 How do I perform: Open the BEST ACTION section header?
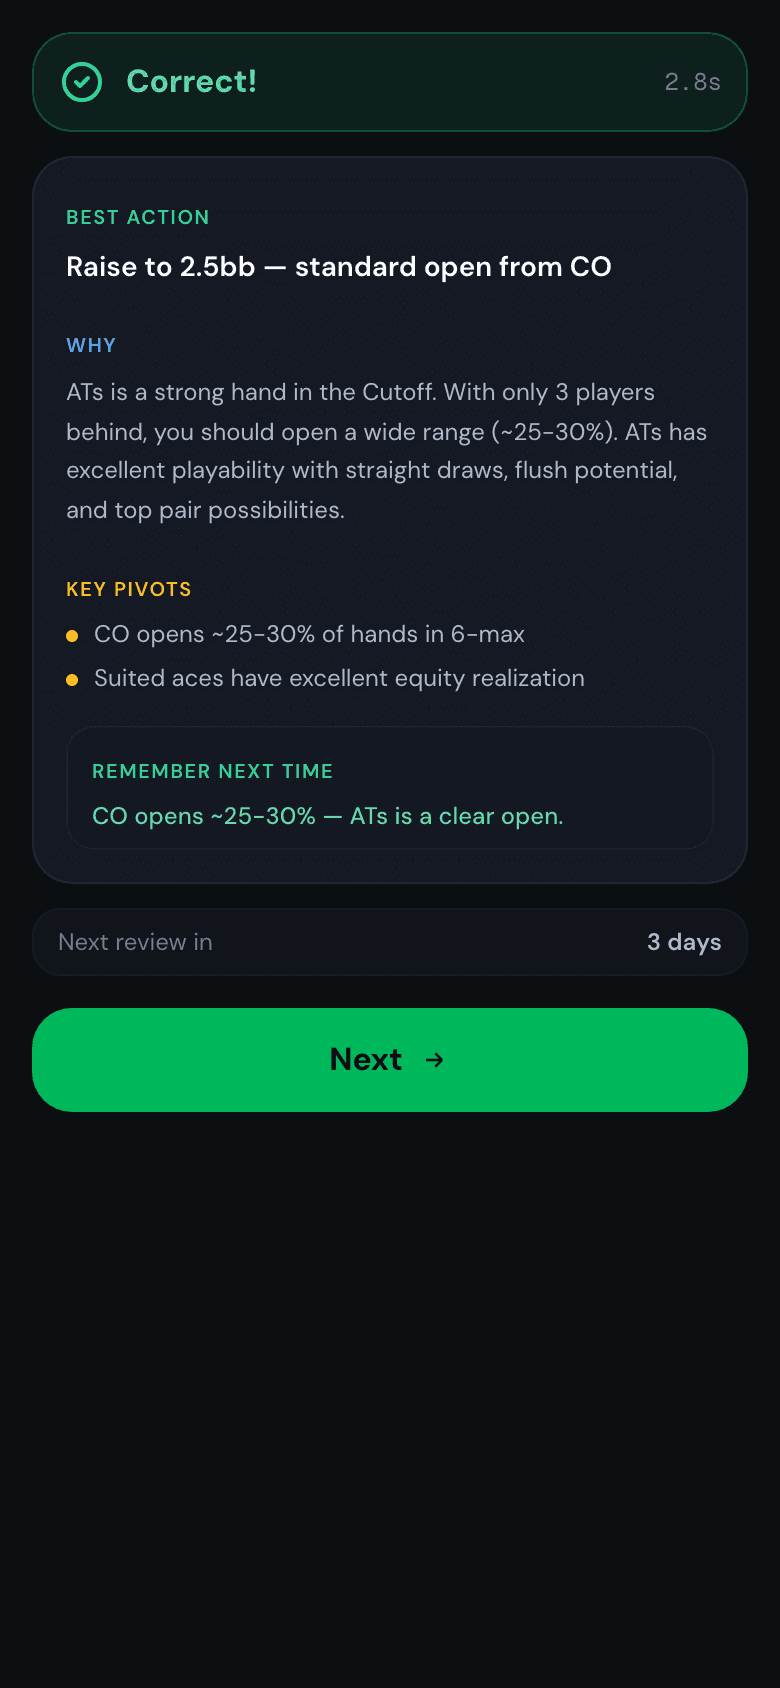coord(137,217)
